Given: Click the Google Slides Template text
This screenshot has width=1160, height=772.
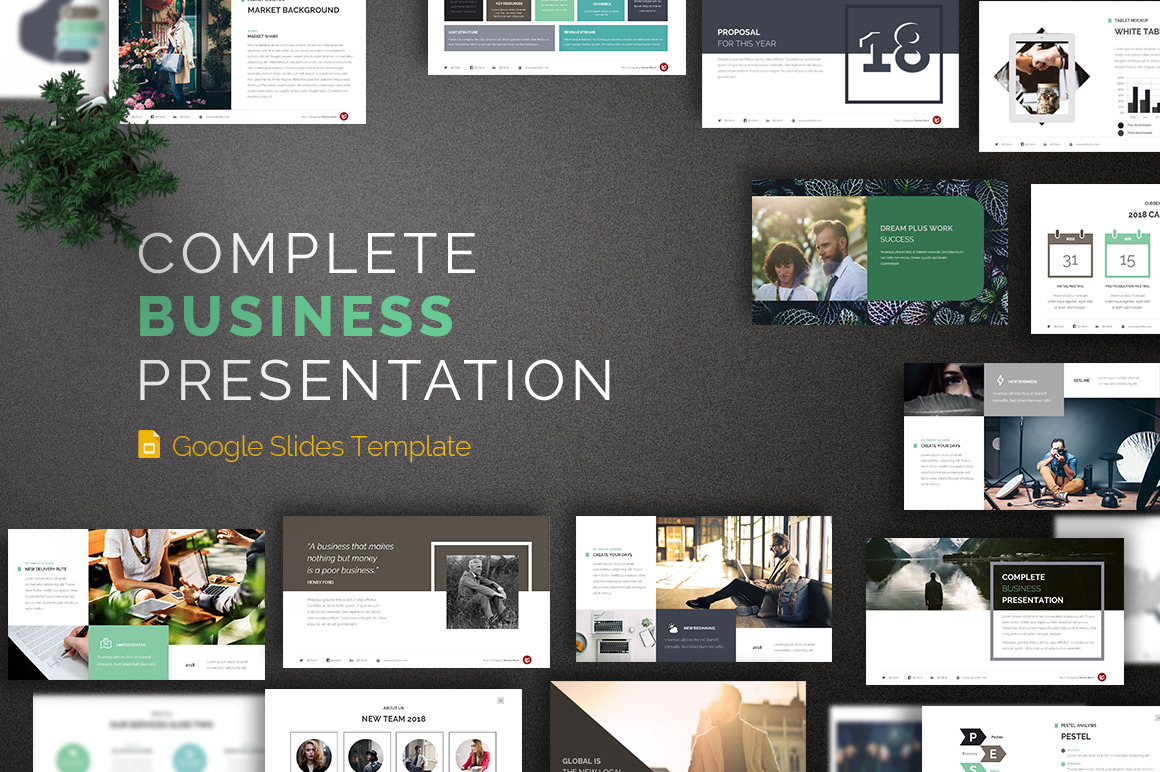Looking at the screenshot, I should (321, 446).
